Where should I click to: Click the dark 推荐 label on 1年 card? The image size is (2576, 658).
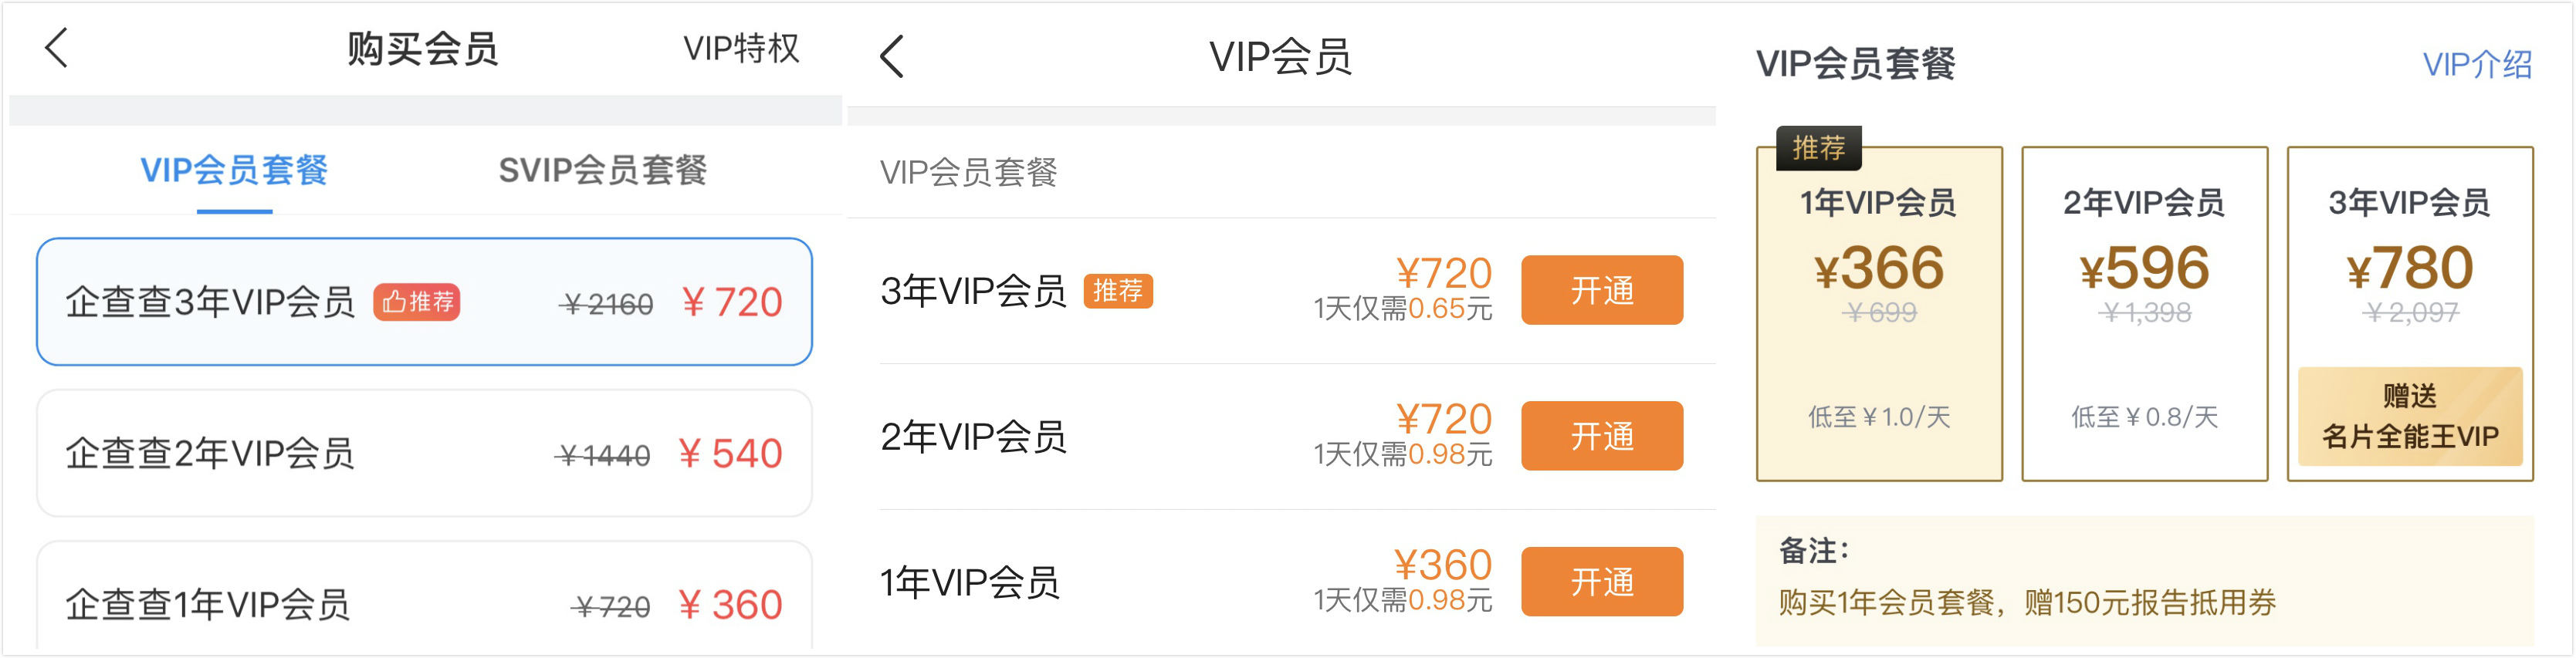pyautogui.click(x=1818, y=148)
